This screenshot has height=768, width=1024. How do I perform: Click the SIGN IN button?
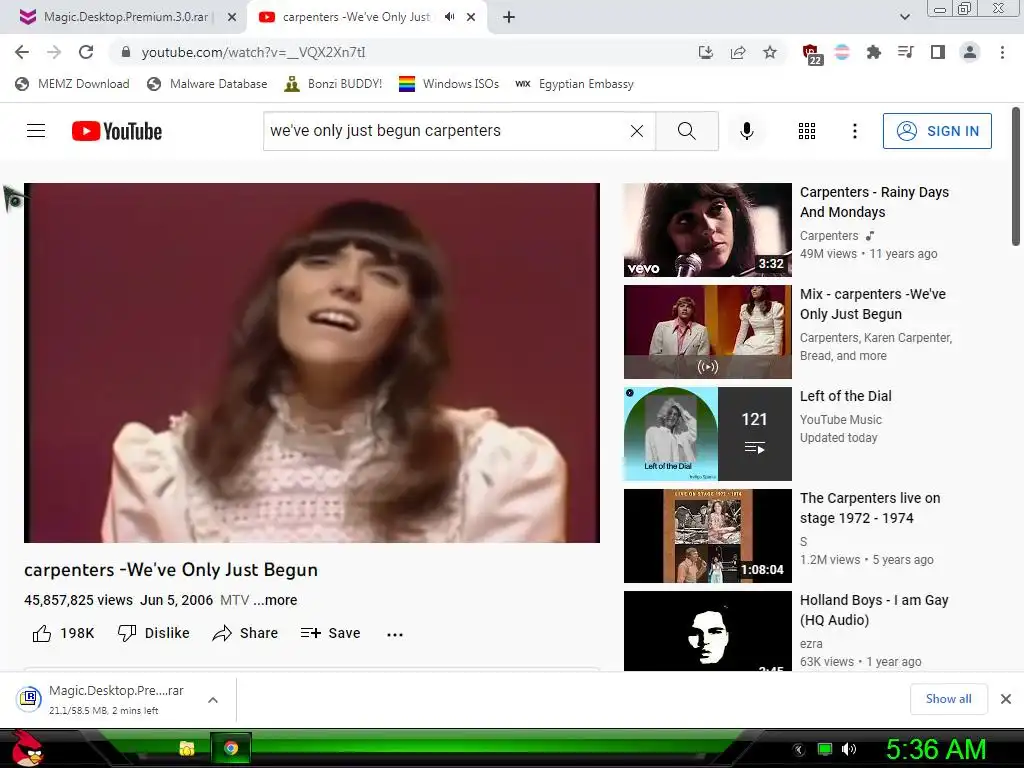coord(937,131)
